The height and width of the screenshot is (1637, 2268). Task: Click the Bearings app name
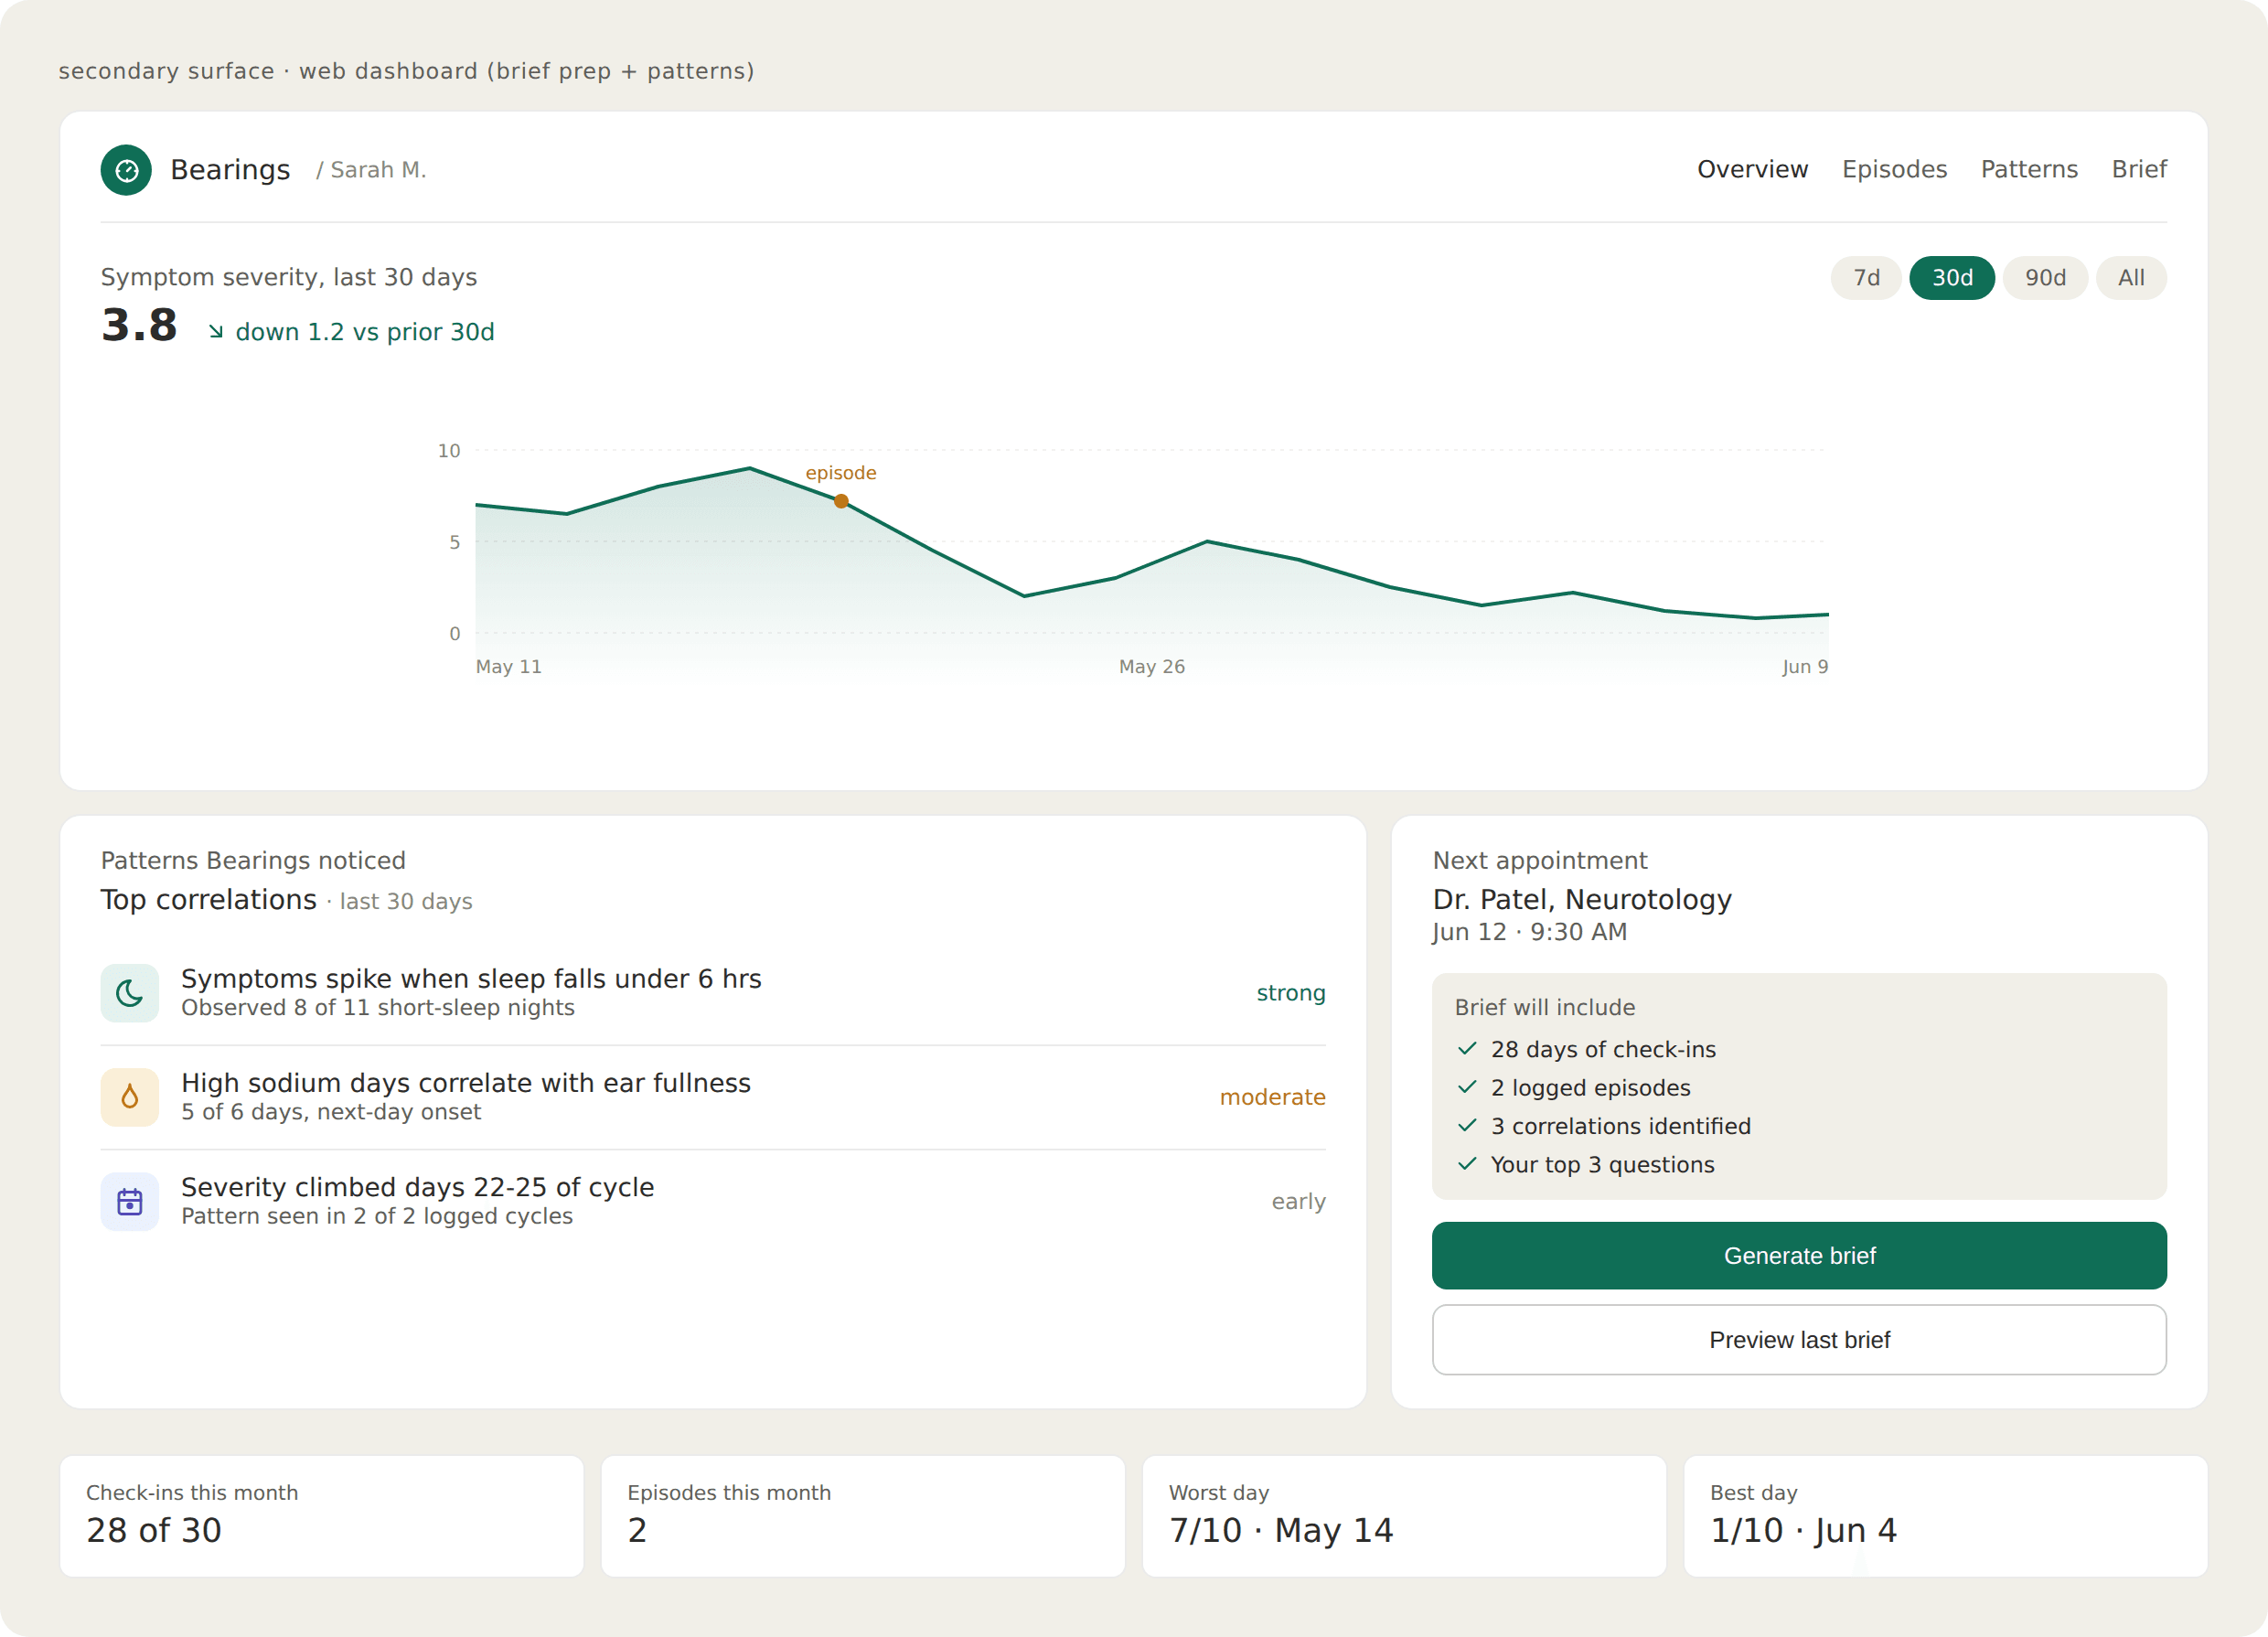point(230,170)
